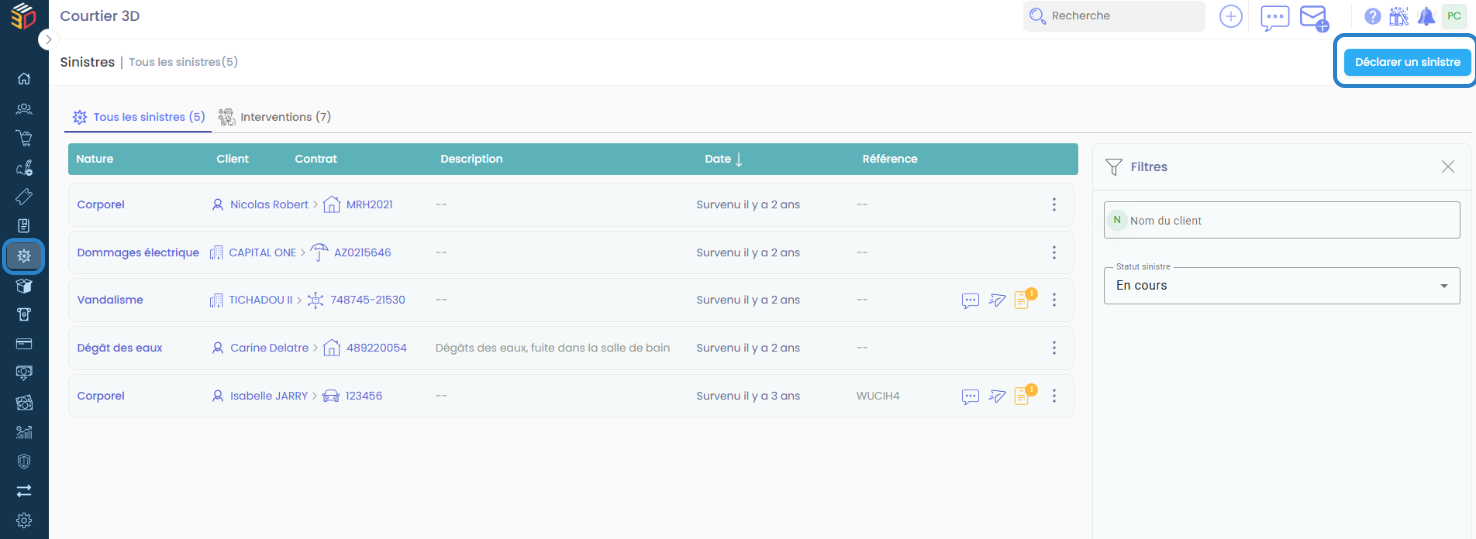1476x539 pixels.
Task: Open the Corporel claim of Nicolas Robert
Action: pos(100,204)
